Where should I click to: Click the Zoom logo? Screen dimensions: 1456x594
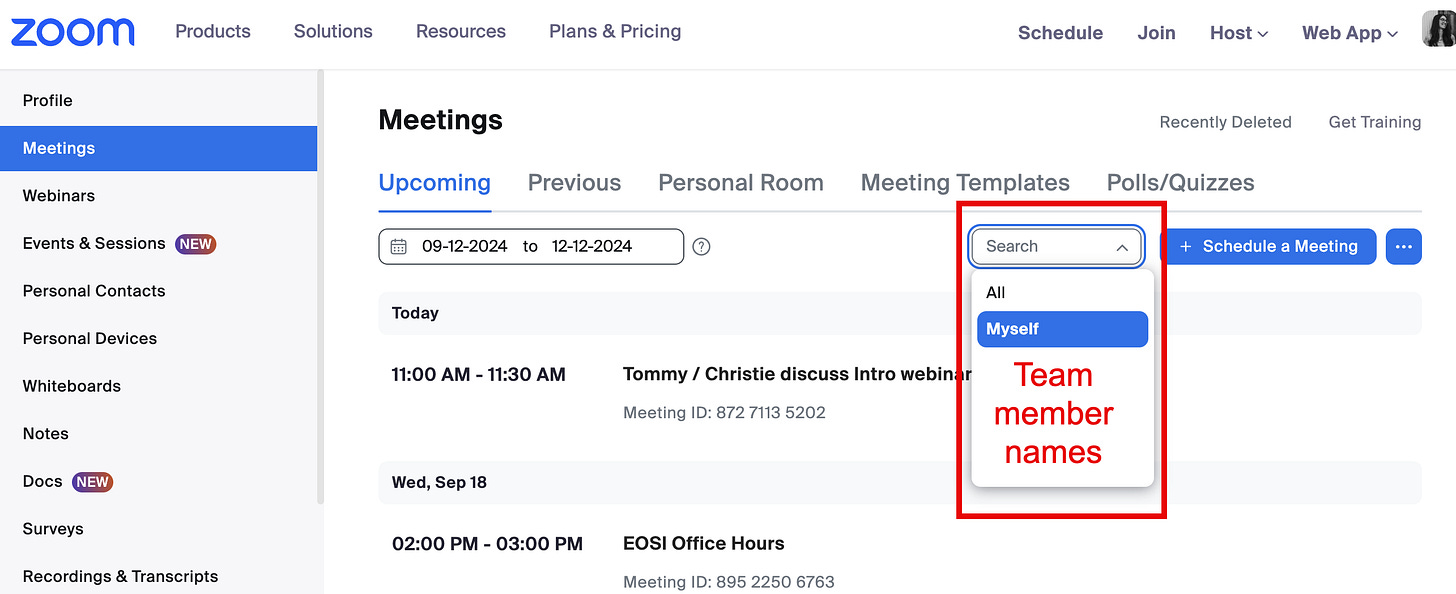[72, 32]
